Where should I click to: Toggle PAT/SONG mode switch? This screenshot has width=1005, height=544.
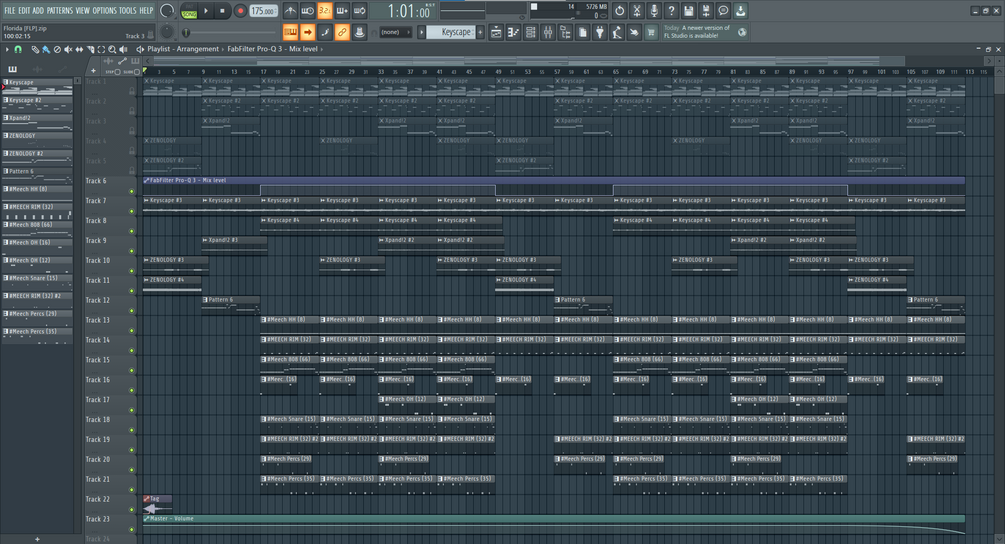point(189,11)
